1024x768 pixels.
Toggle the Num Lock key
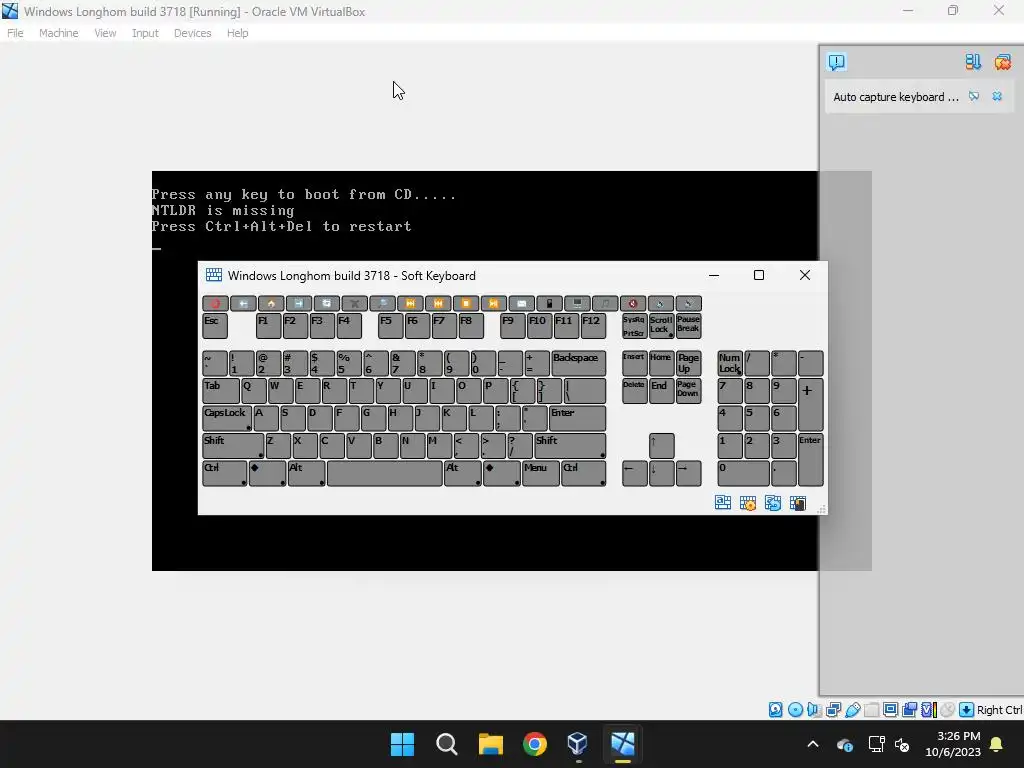click(730, 363)
